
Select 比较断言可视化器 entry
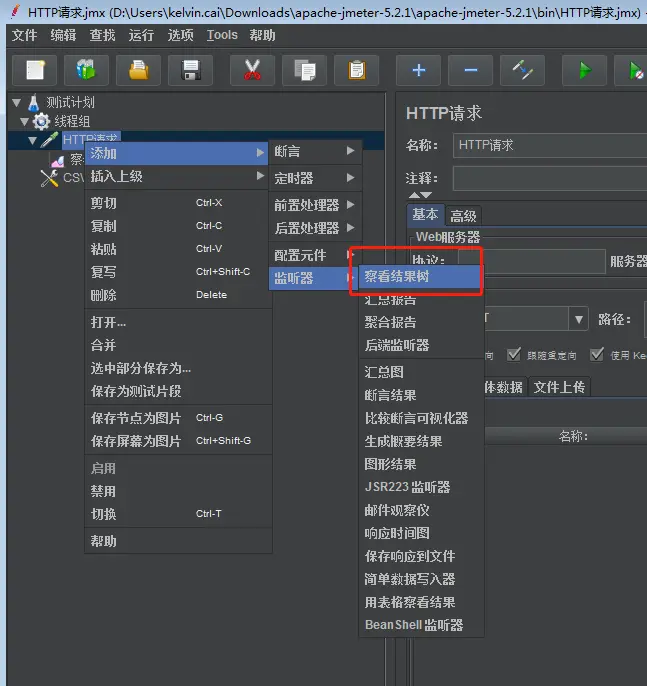click(421, 418)
